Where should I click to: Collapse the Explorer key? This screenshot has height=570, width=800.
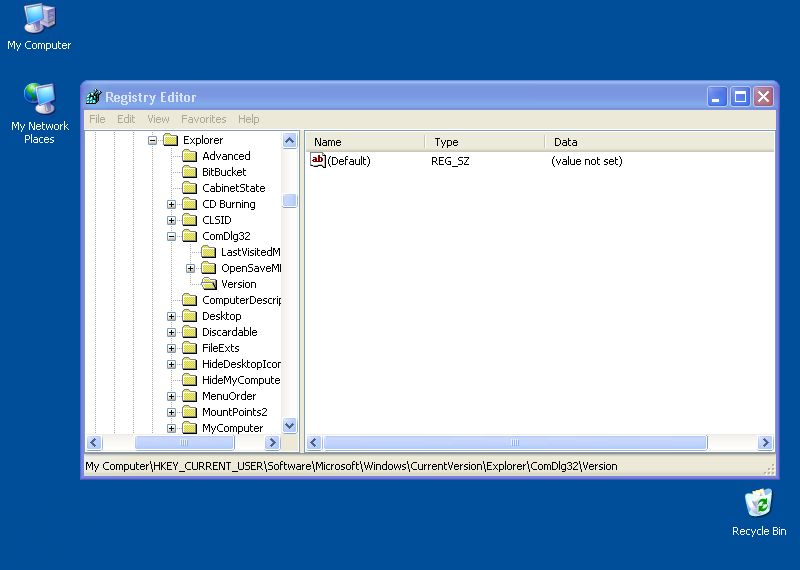pos(152,140)
